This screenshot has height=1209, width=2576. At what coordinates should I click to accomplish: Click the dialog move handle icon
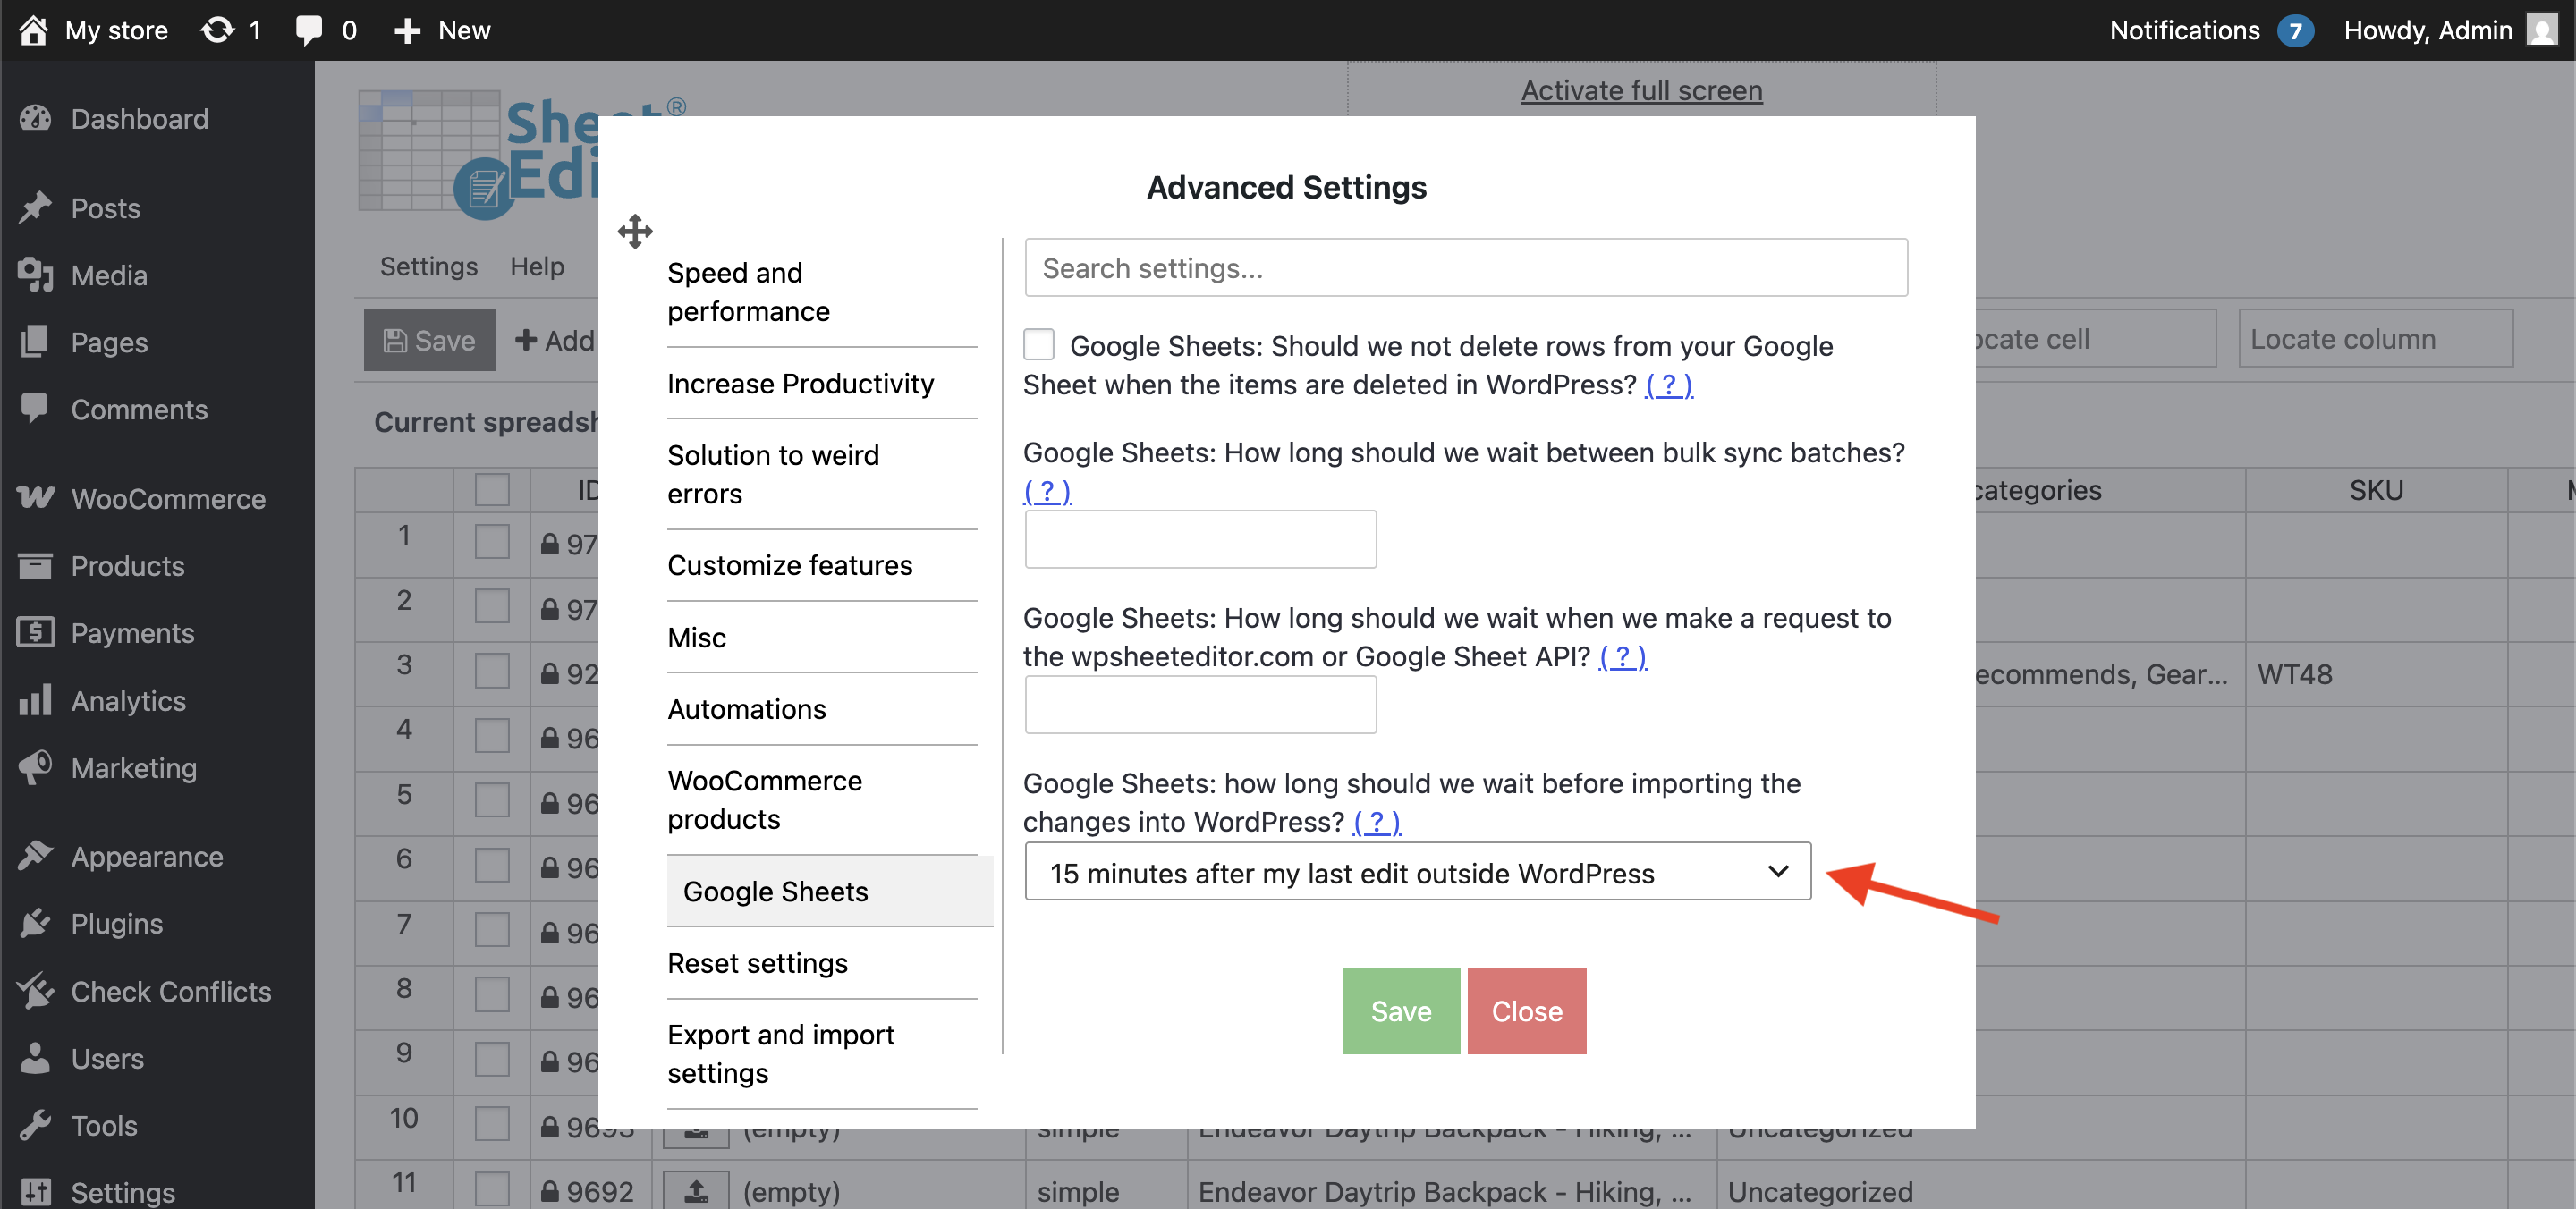635,231
